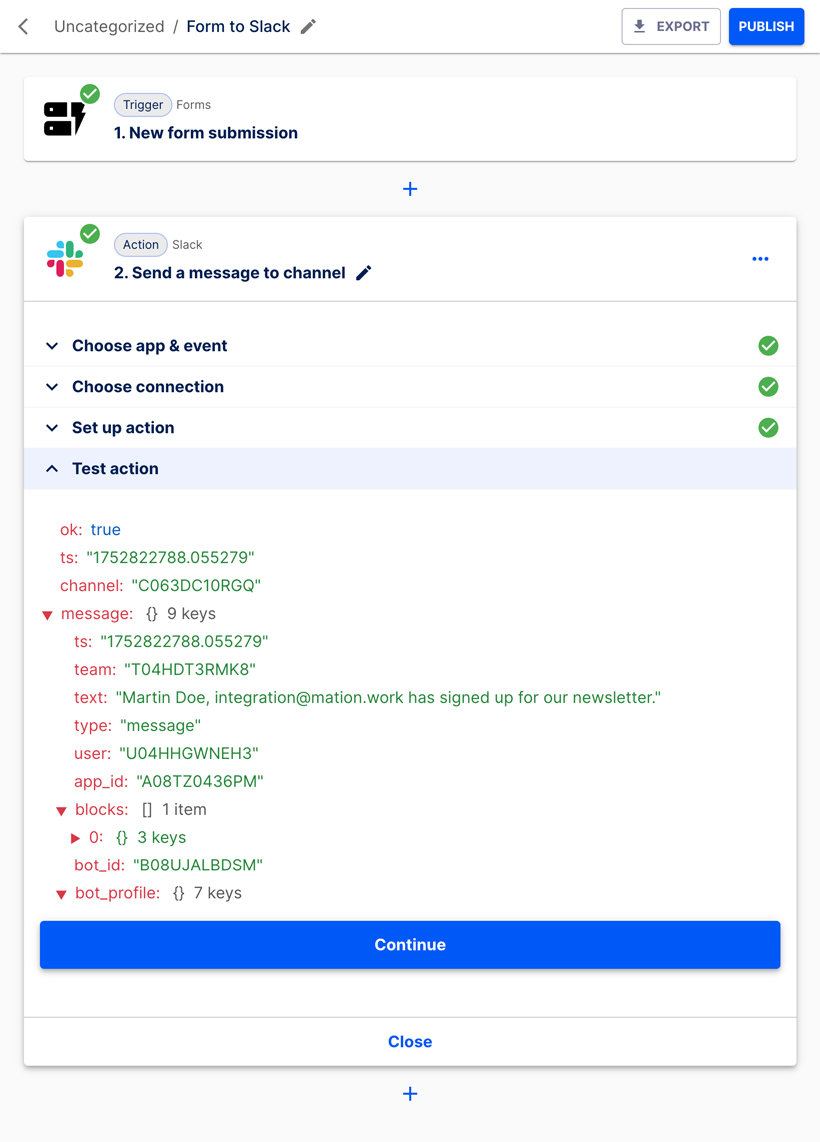Click the download icon in the Export button
Viewport: 820px width, 1142px height.
pyautogui.click(x=639, y=26)
